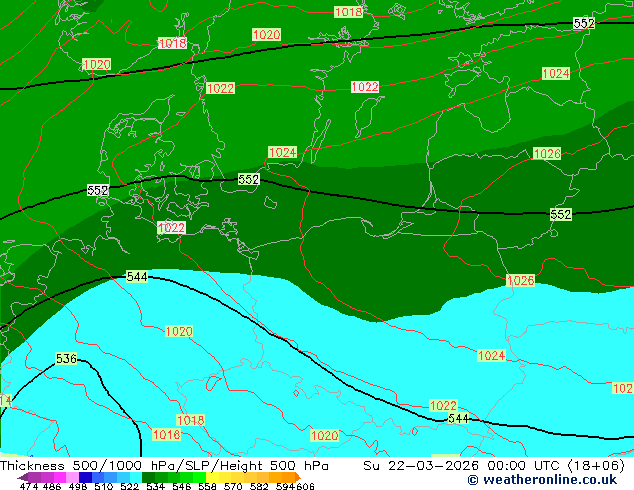
Task: Click the 498 value under the legend
Action: point(78,486)
